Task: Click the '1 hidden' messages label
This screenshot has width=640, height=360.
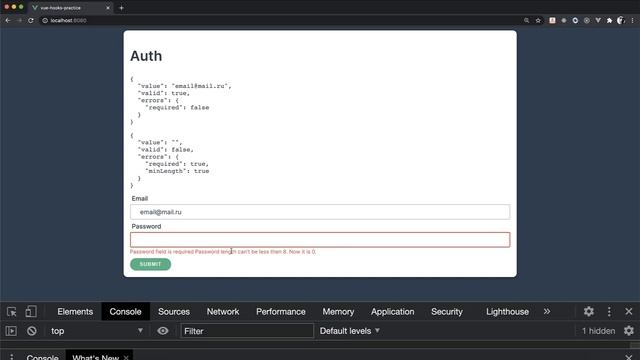Action: [x=598, y=331]
